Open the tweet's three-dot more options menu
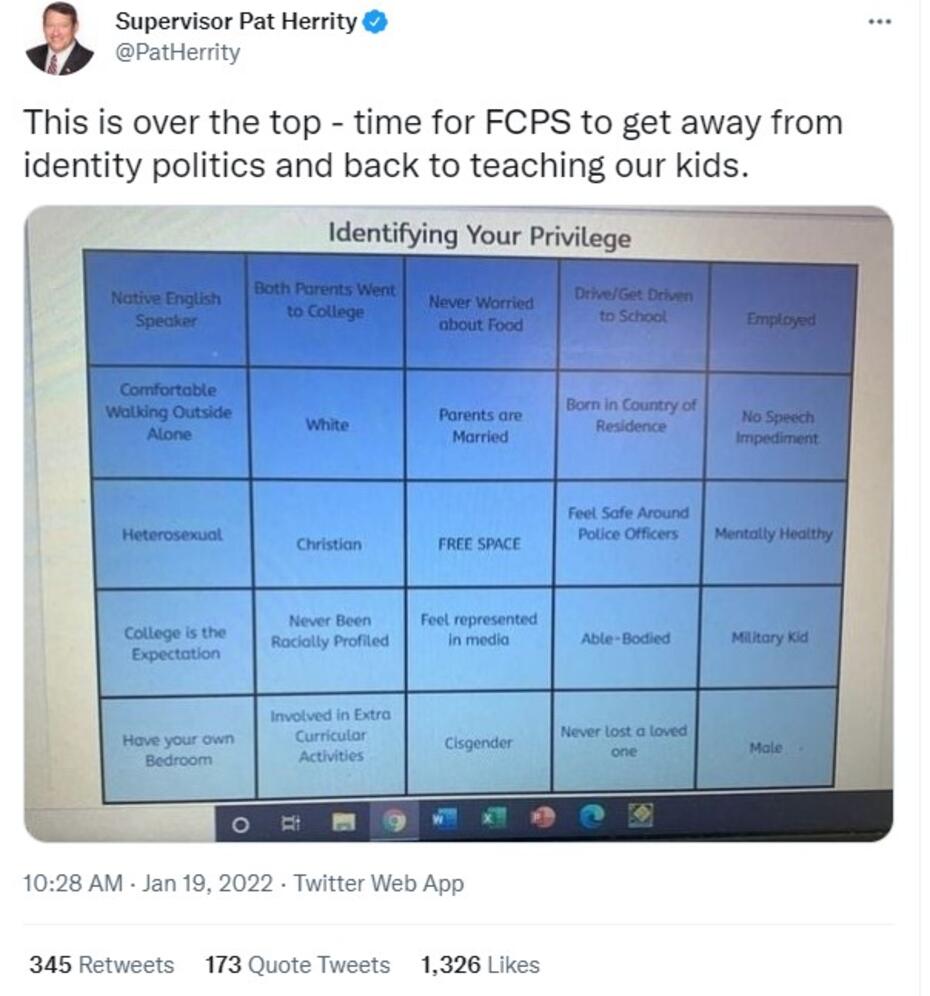This screenshot has height=996, width=930. pos(879,22)
